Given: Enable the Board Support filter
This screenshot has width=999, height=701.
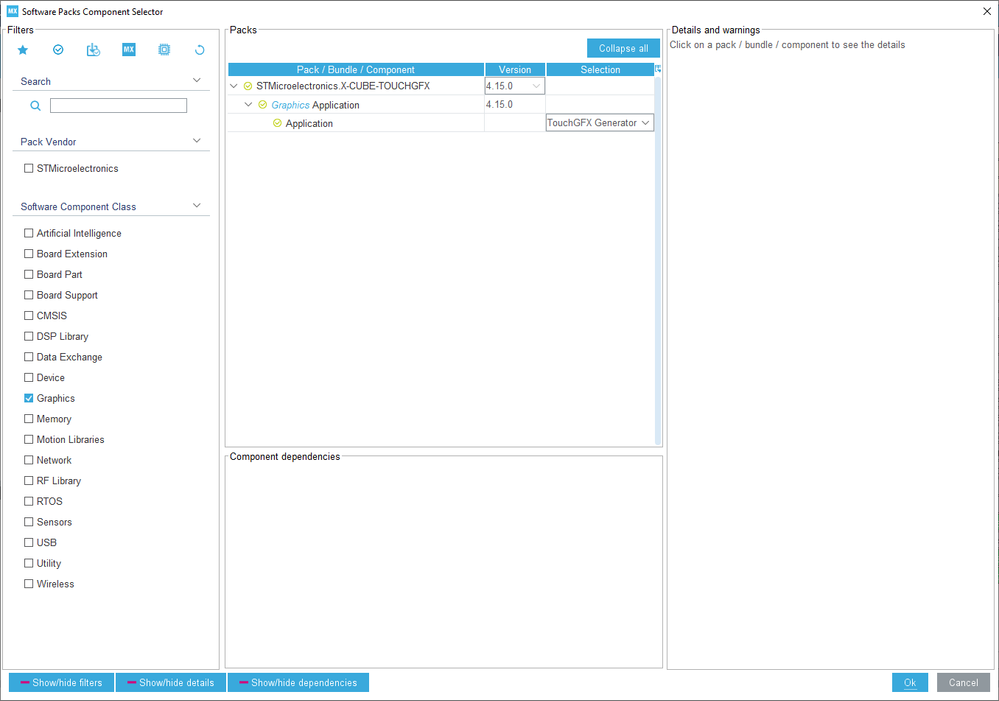Looking at the screenshot, I should tap(29, 295).
